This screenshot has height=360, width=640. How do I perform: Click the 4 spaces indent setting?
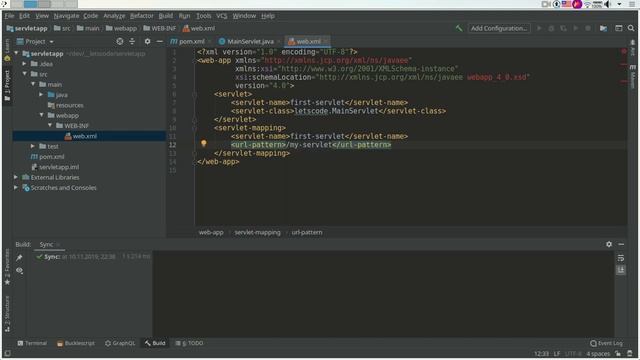(598, 353)
